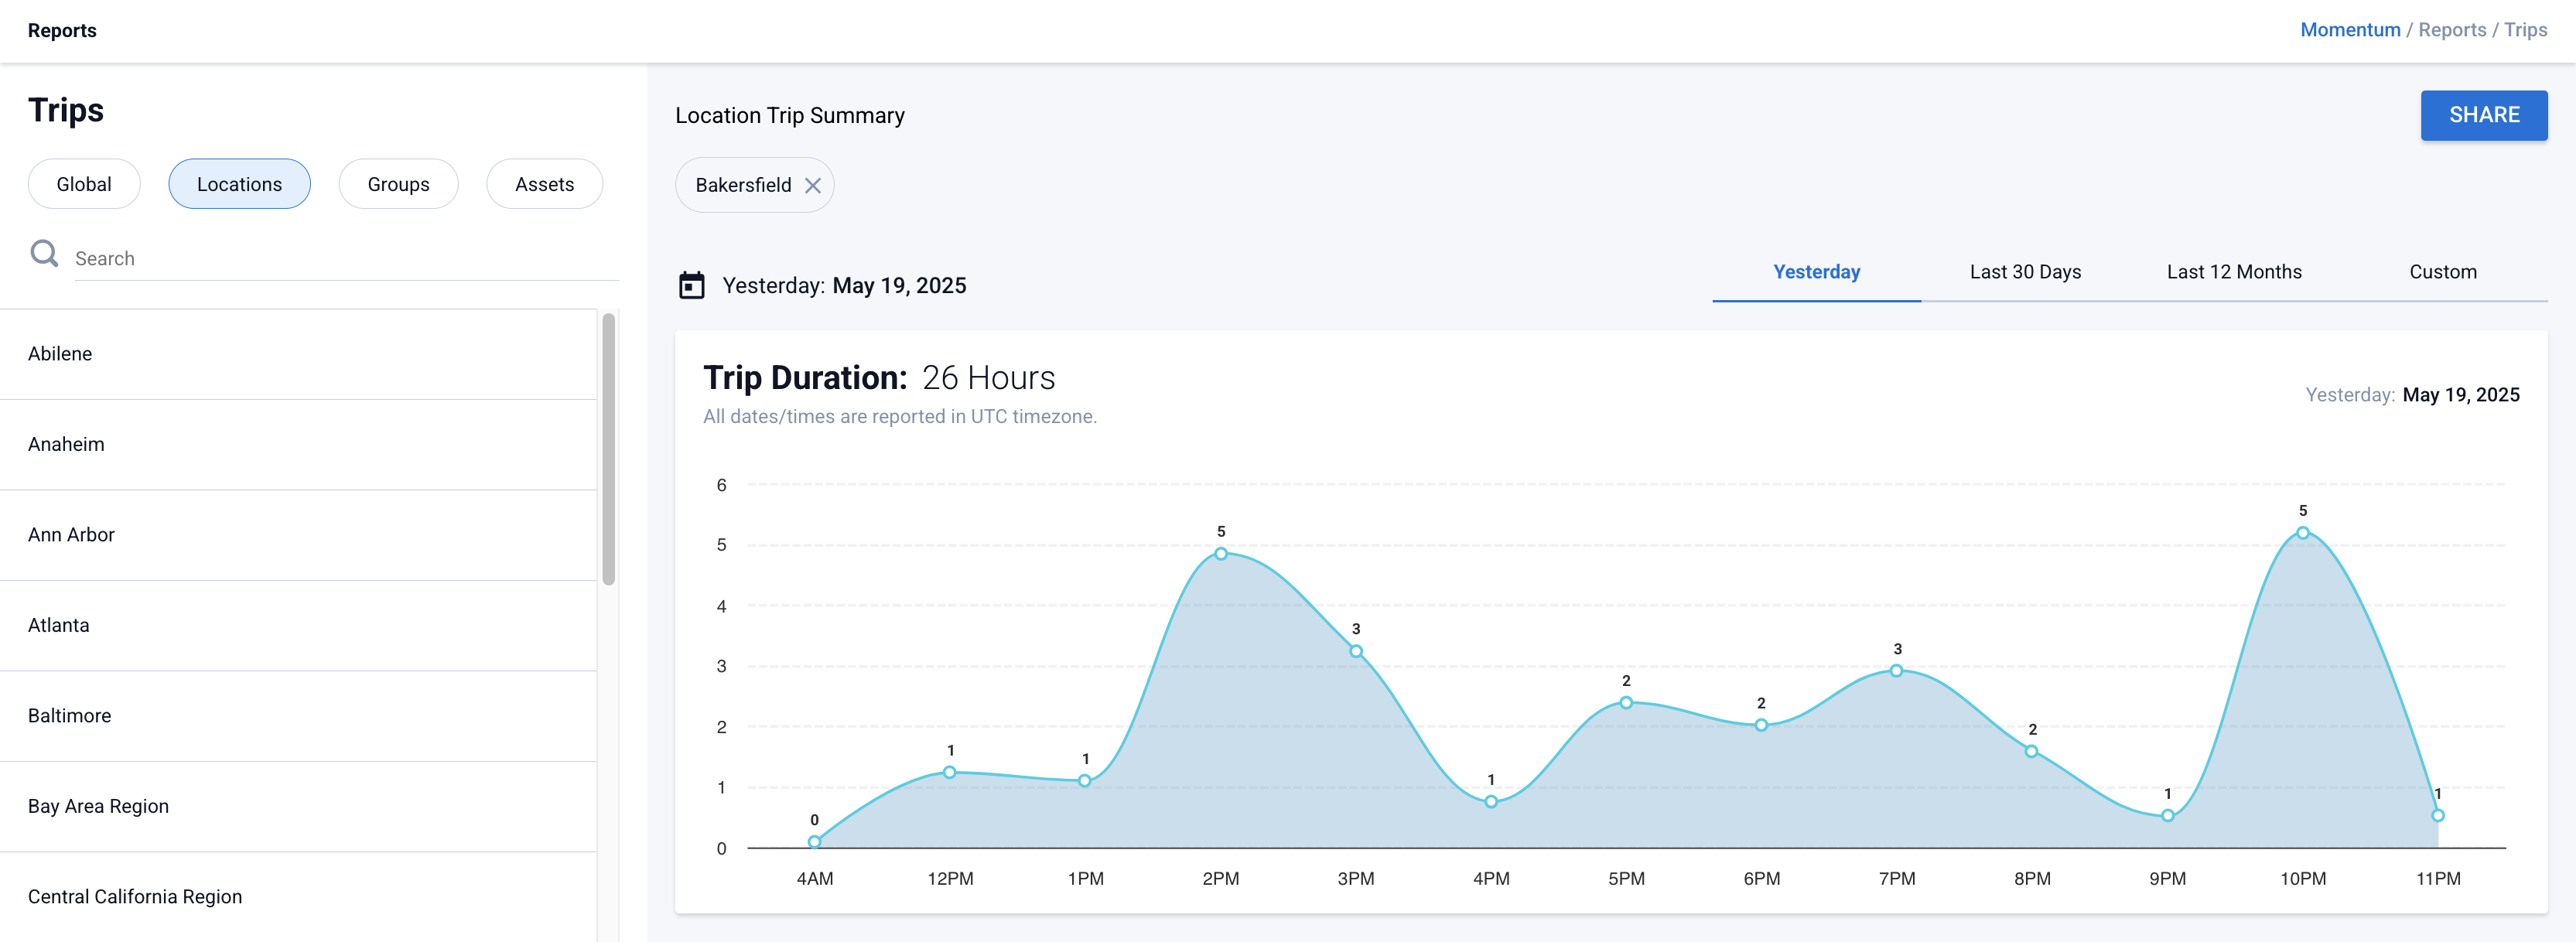Switch to the Last 12 Months tab
Viewport: 2576px width, 942px height.
click(2234, 271)
